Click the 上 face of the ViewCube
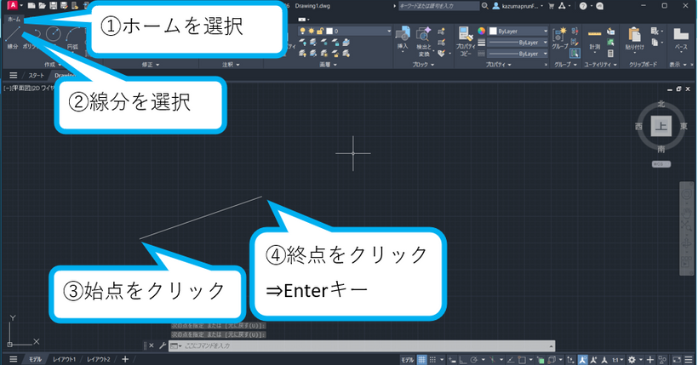 (661, 126)
